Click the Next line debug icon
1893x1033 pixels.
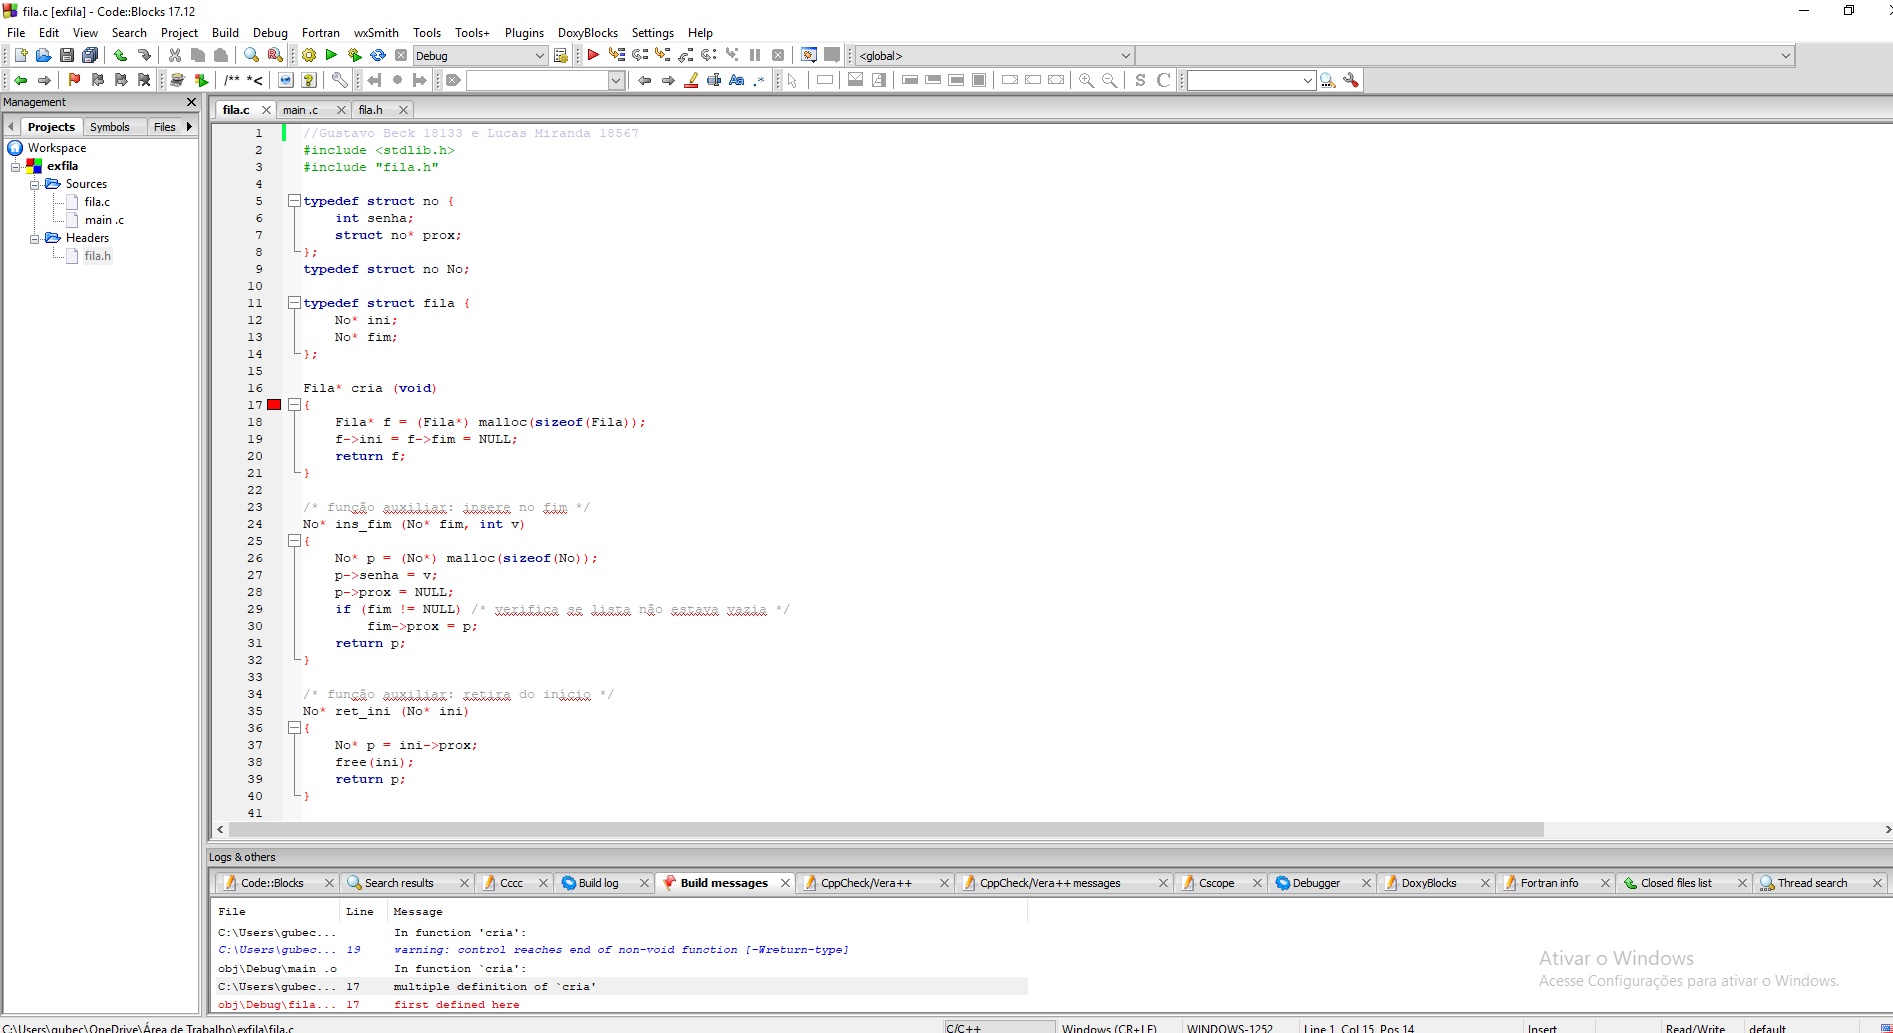tap(640, 55)
